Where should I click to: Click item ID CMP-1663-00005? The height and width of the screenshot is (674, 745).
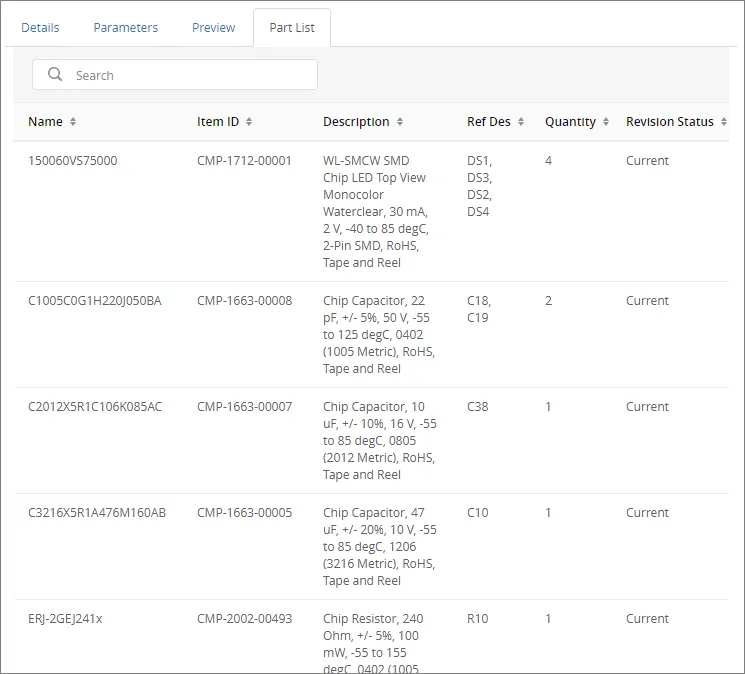244,513
